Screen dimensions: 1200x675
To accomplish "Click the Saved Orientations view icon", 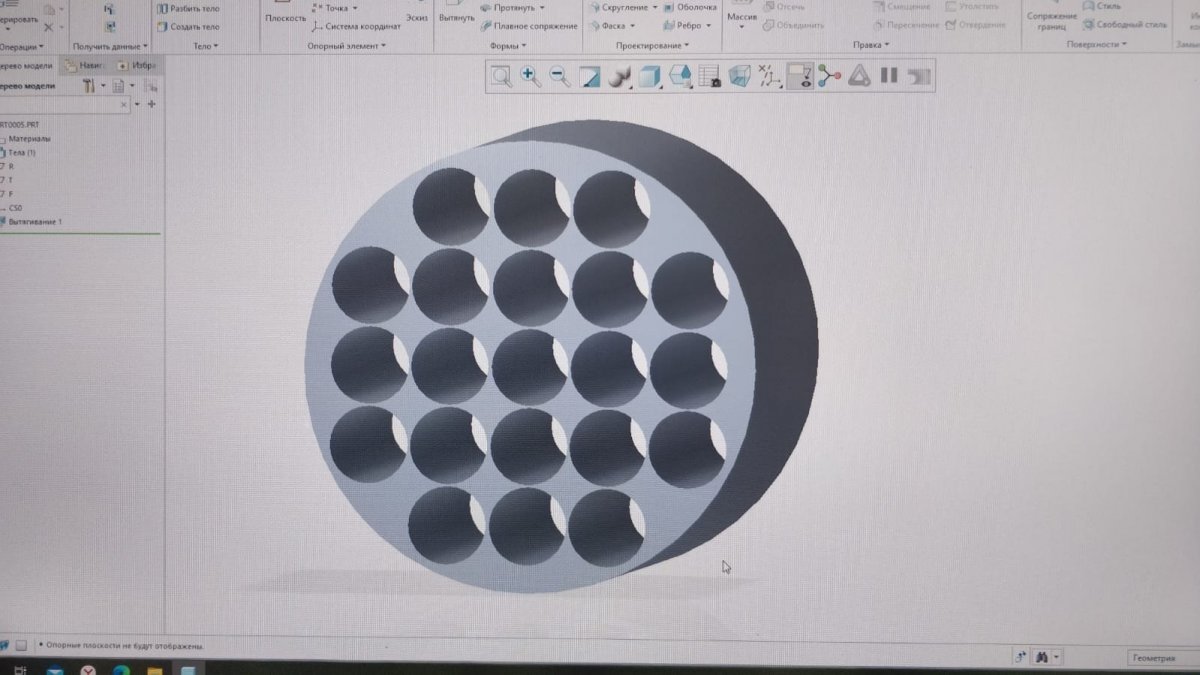I will [680, 76].
